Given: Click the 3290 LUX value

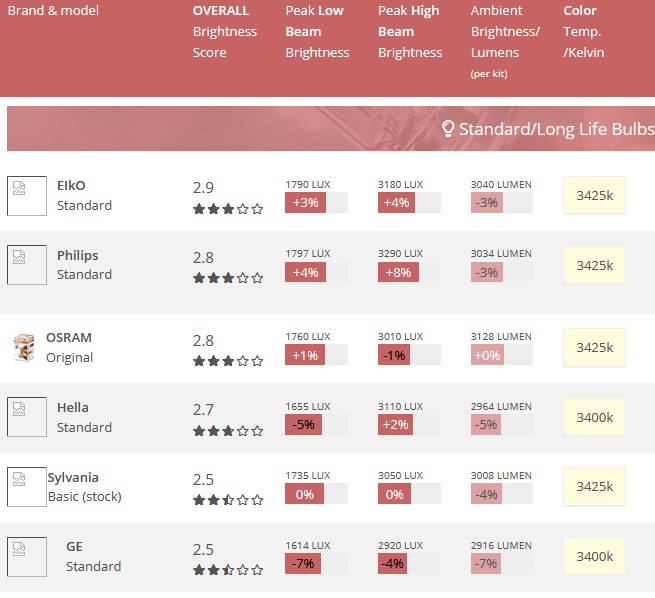Looking at the screenshot, I should [401, 253].
